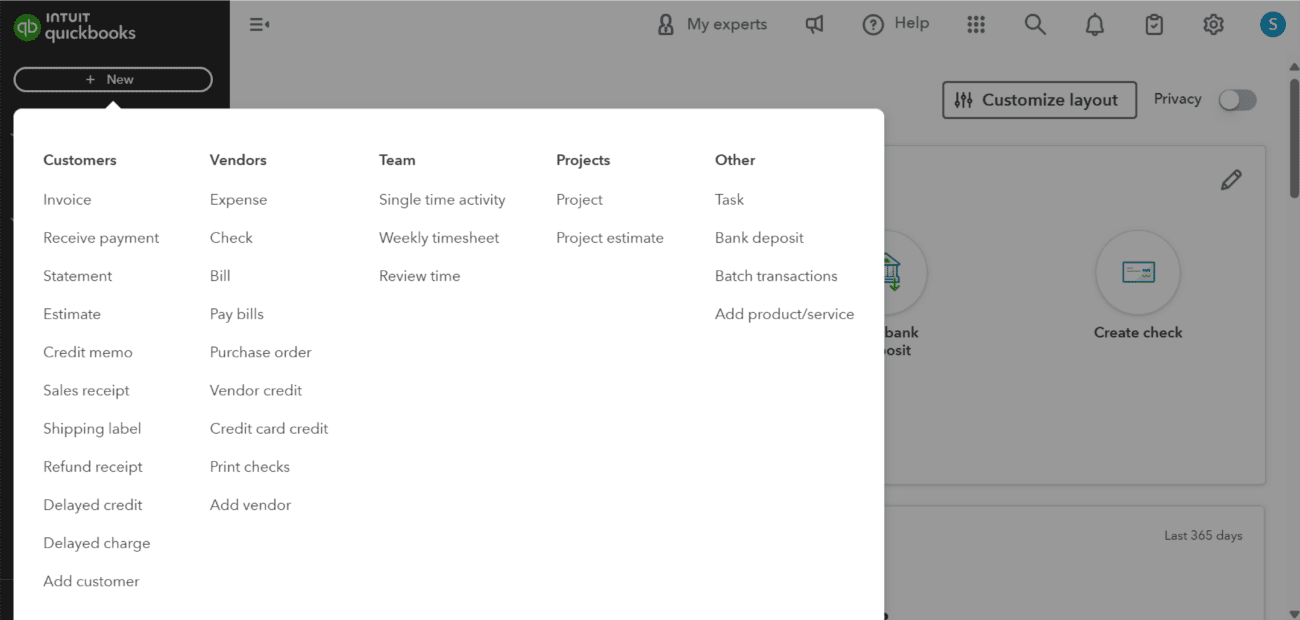This screenshot has height=620, width=1300.
Task: Select Project estimate under Projects
Action: pyautogui.click(x=610, y=238)
